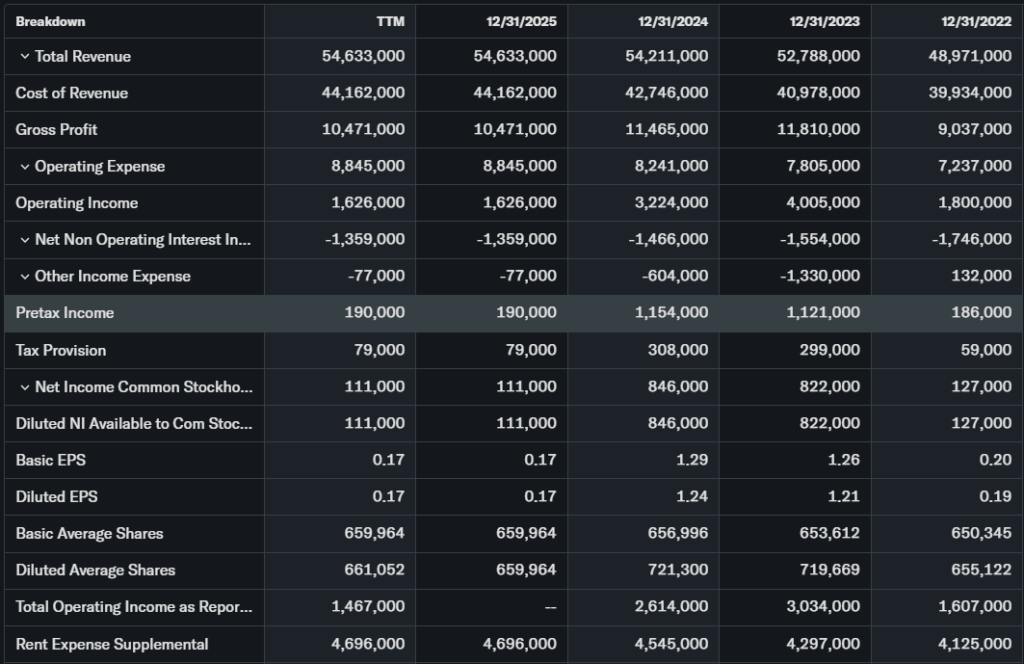Image resolution: width=1024 pixels, height=664 pixels.
Task: Toggle the Other Income Expense chevron
Action: pos(24,277)
